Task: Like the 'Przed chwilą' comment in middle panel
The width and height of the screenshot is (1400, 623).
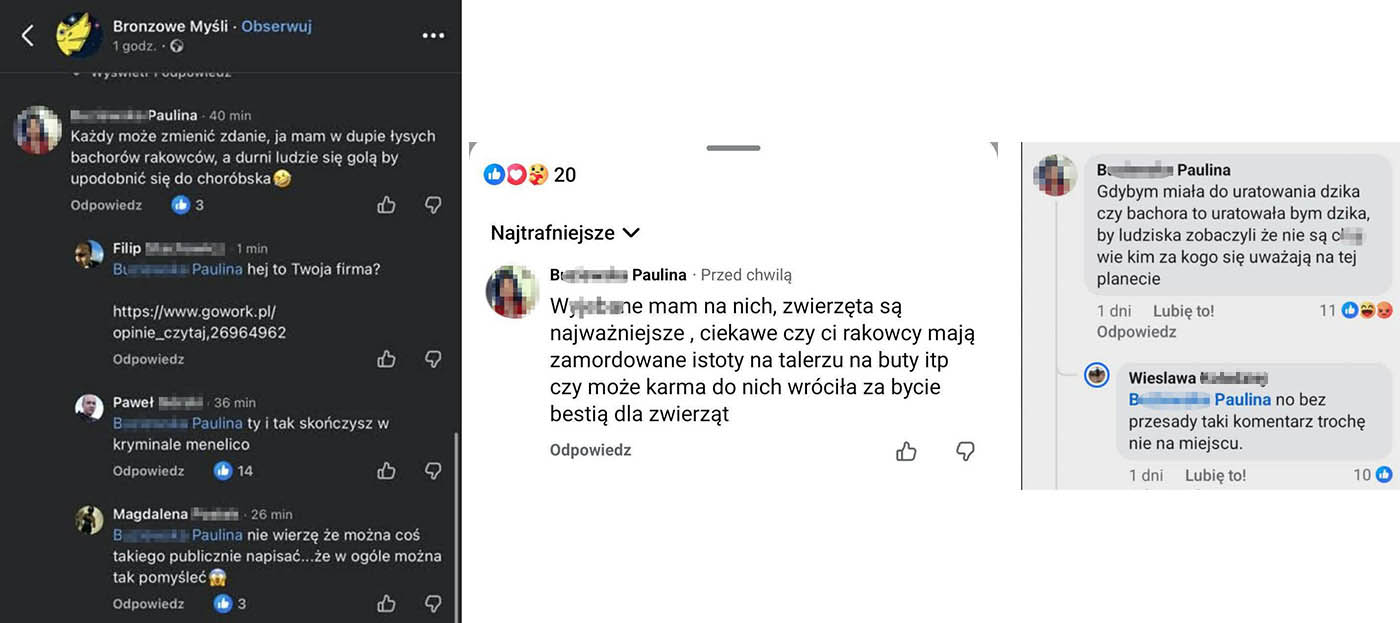Action: click(x=906, y=451)
